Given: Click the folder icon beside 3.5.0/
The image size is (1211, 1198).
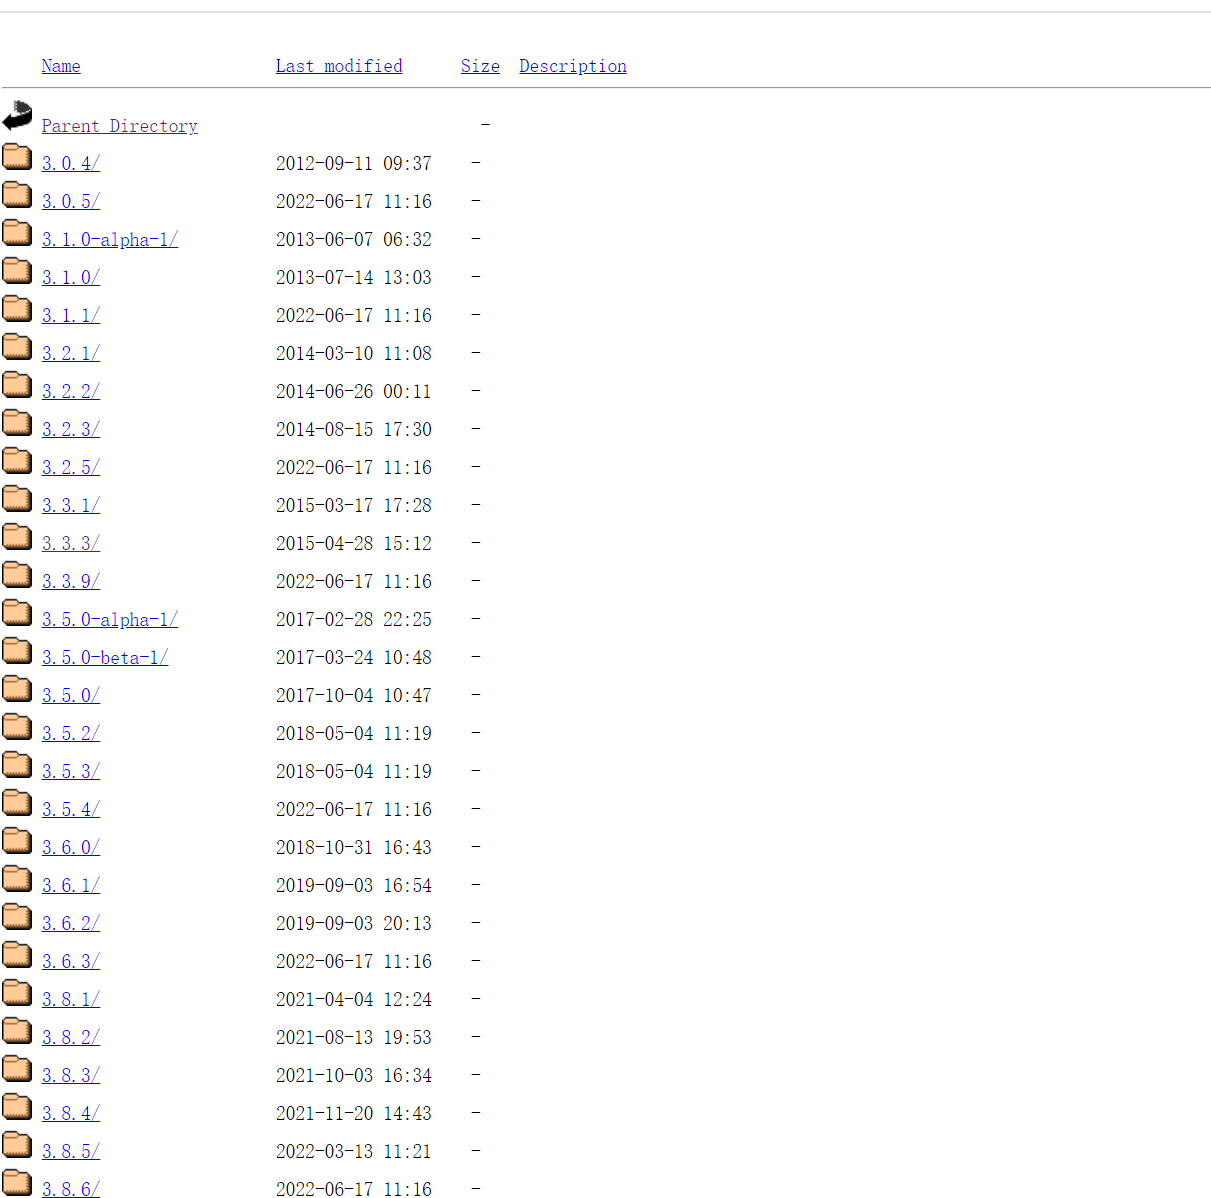Looking at the screenshot, I should [17, 687].
